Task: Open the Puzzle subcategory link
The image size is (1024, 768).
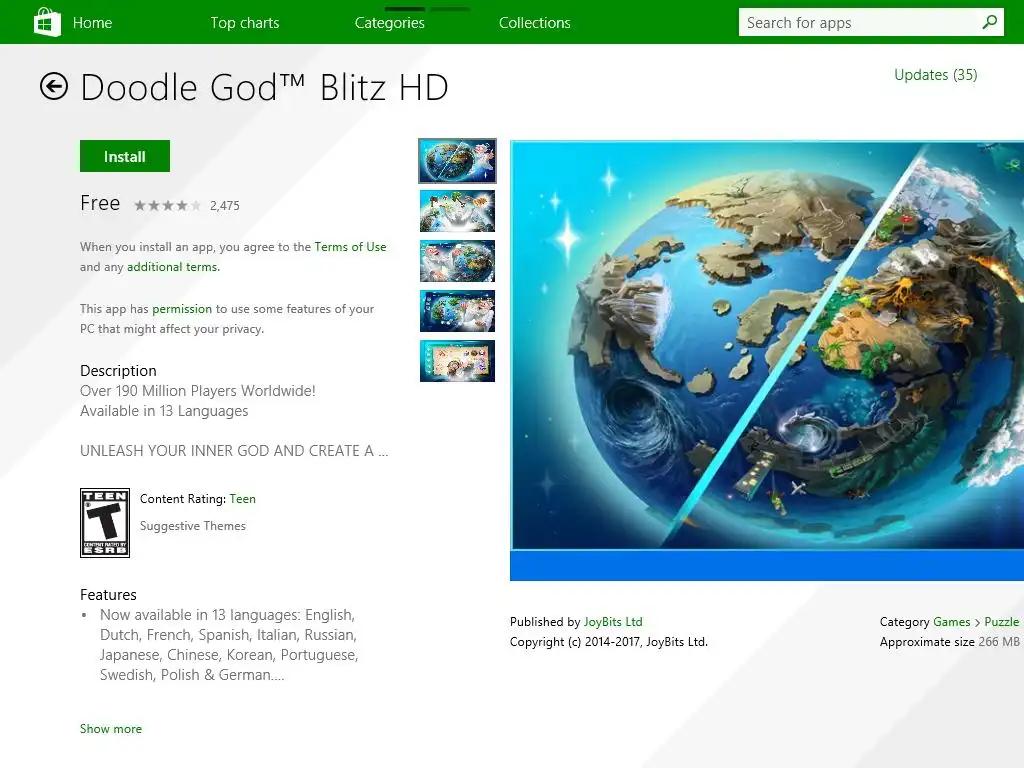Action: (1001, 622)
